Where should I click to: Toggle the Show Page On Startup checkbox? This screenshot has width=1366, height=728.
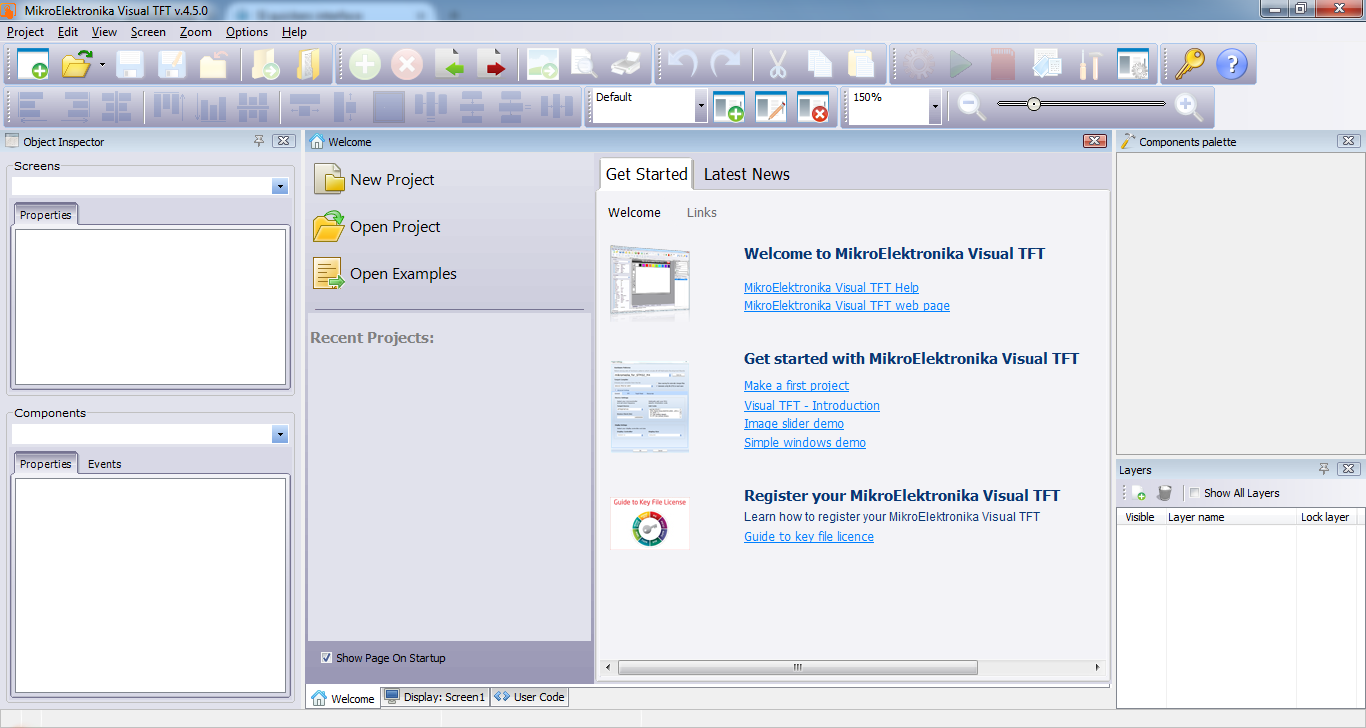pyautogui.click(x=326, y=658)
